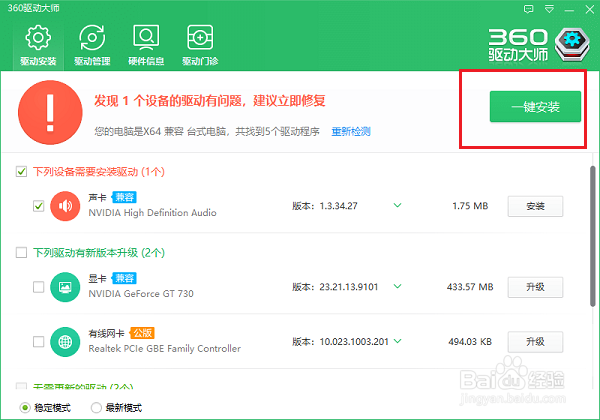Select the 最新模式 radio button
Viewport: 600px width, 420px height.
96,408
